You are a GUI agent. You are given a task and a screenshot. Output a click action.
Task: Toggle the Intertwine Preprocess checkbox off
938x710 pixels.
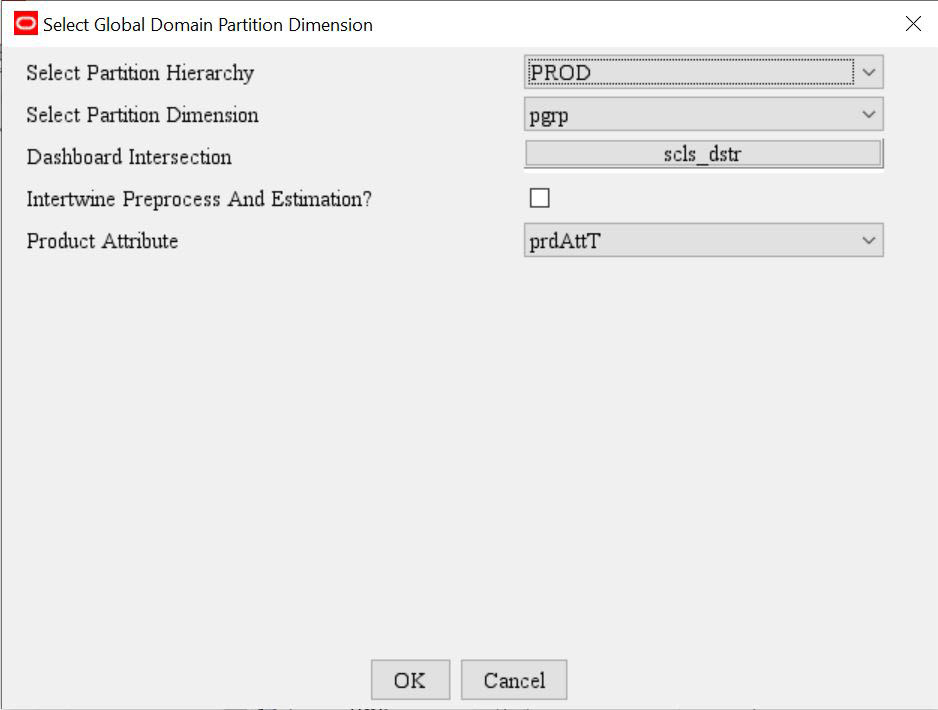coord(538,197)
